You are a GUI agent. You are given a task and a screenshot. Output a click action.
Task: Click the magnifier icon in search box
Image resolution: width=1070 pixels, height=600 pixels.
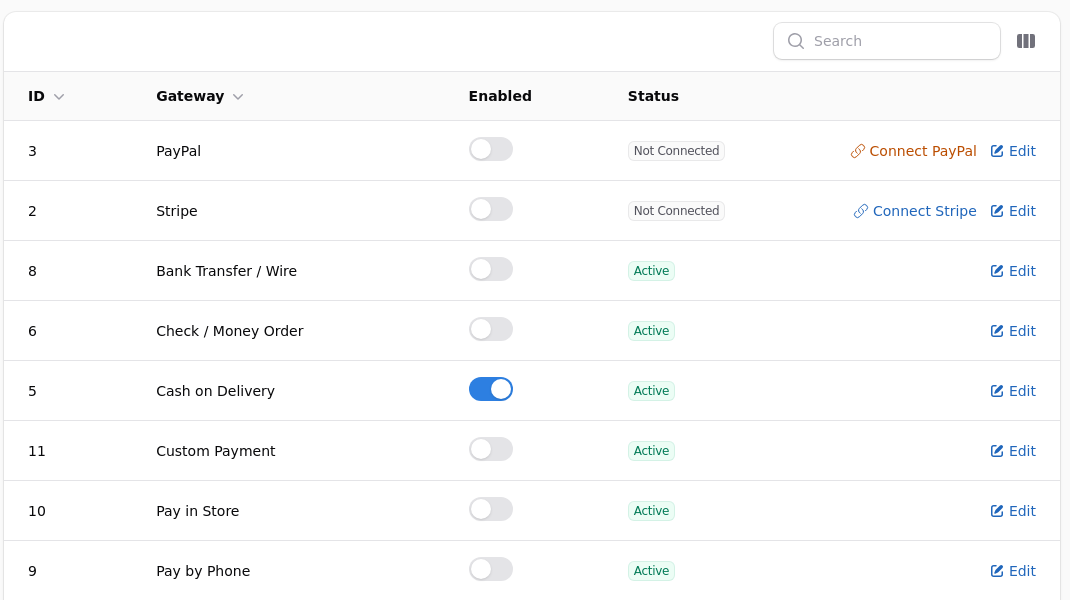pyautogui.click(x=796, y=41)
